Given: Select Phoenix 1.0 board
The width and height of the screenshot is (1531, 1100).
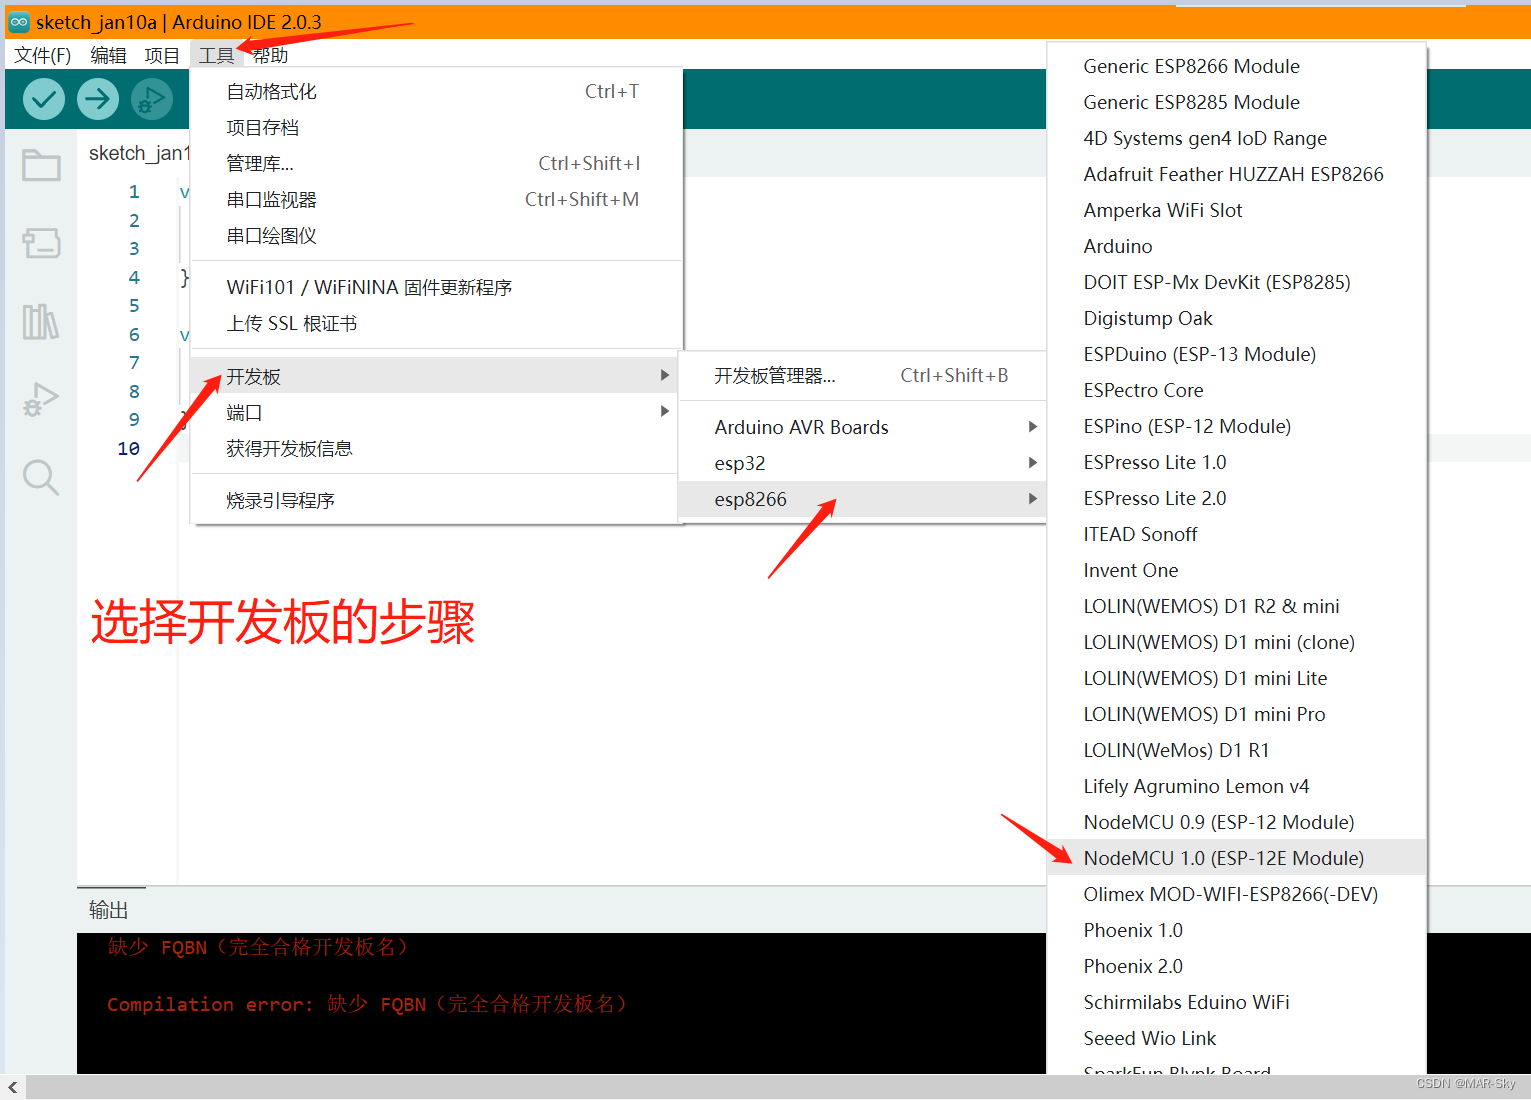Looking at the screenshot, I should [x=1236, y=930].
